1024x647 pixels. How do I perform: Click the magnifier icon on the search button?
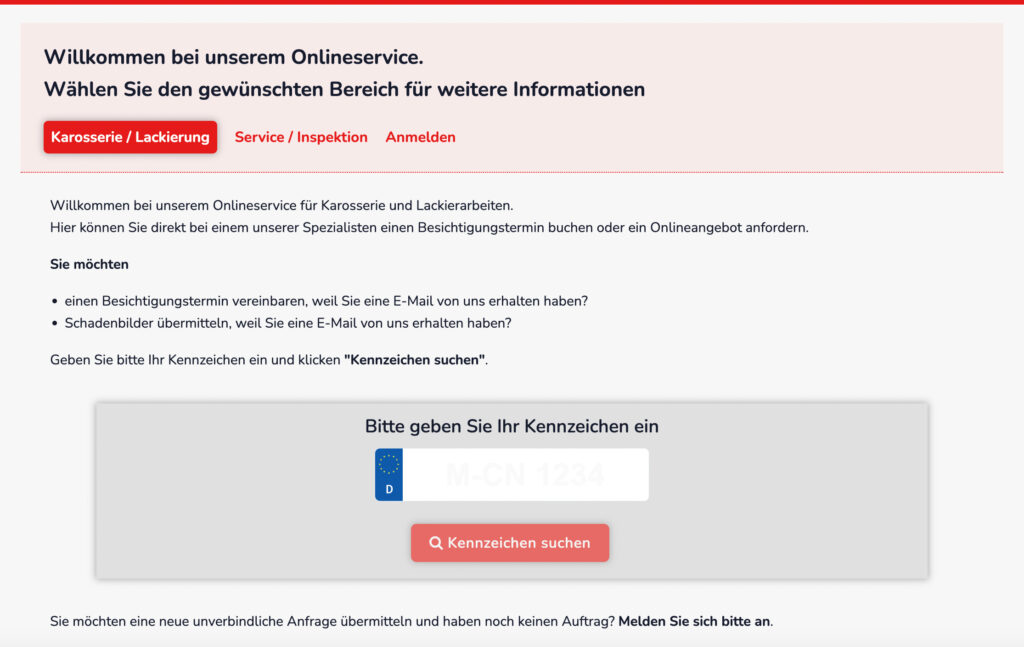point(436,543)
